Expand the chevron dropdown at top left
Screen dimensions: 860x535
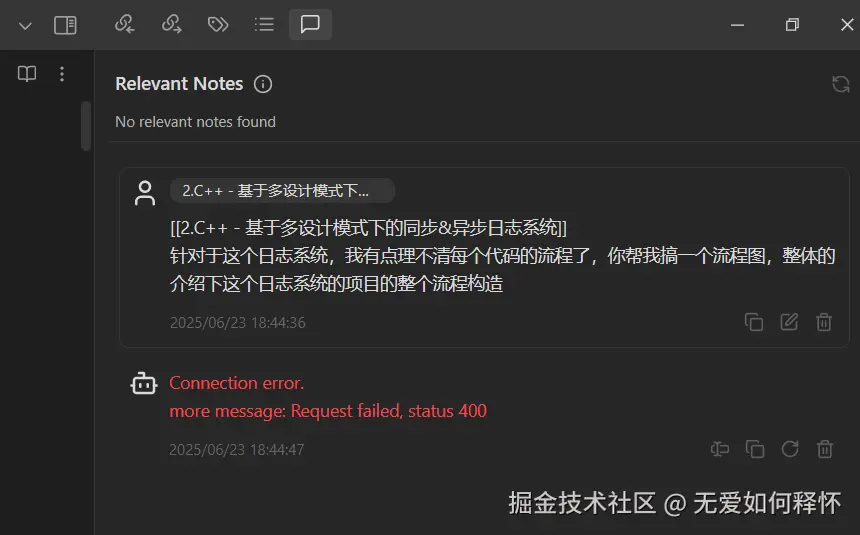[25, 26]
